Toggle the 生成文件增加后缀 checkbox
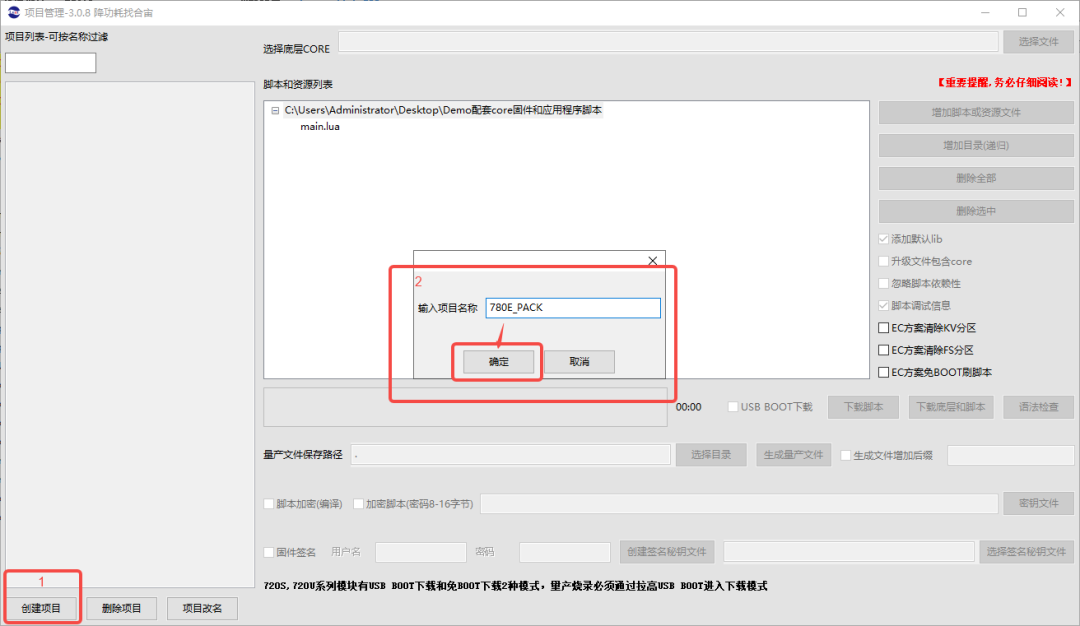 [x=846, y=455]
